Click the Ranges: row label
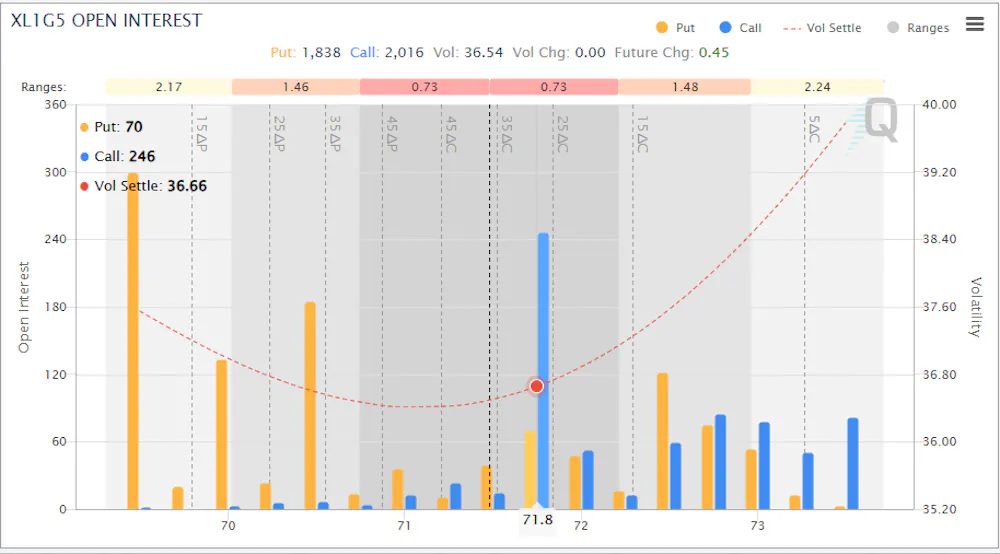The width and height of the screenshot is (1000, 554). tap(43, 87)
